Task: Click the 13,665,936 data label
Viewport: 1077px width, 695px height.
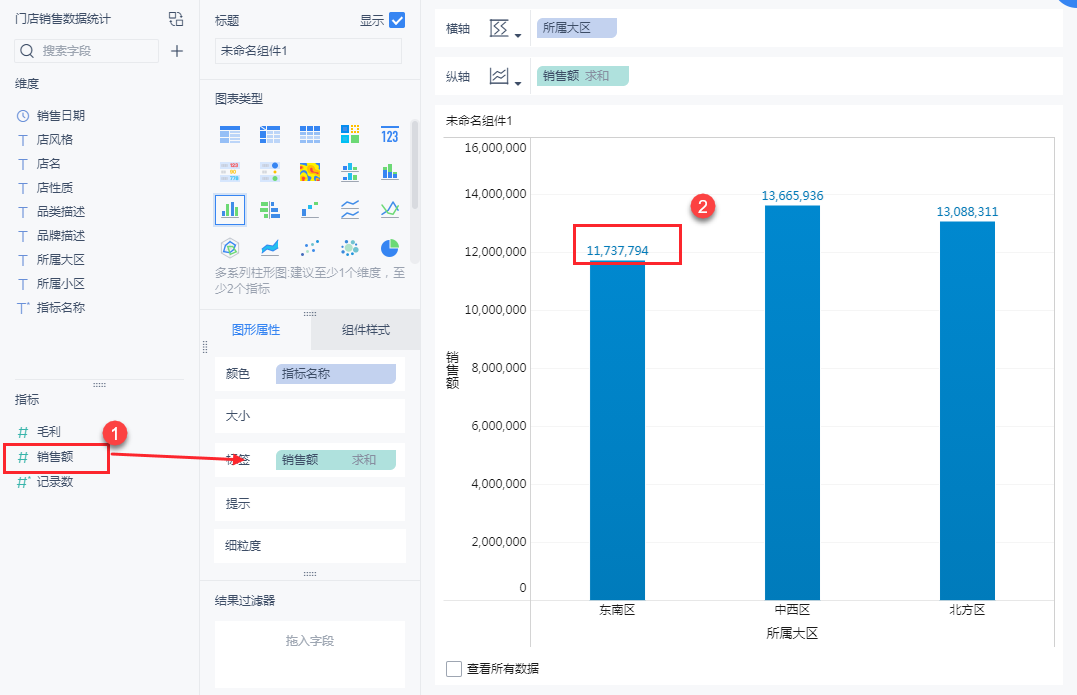Action: click(792, 196)
